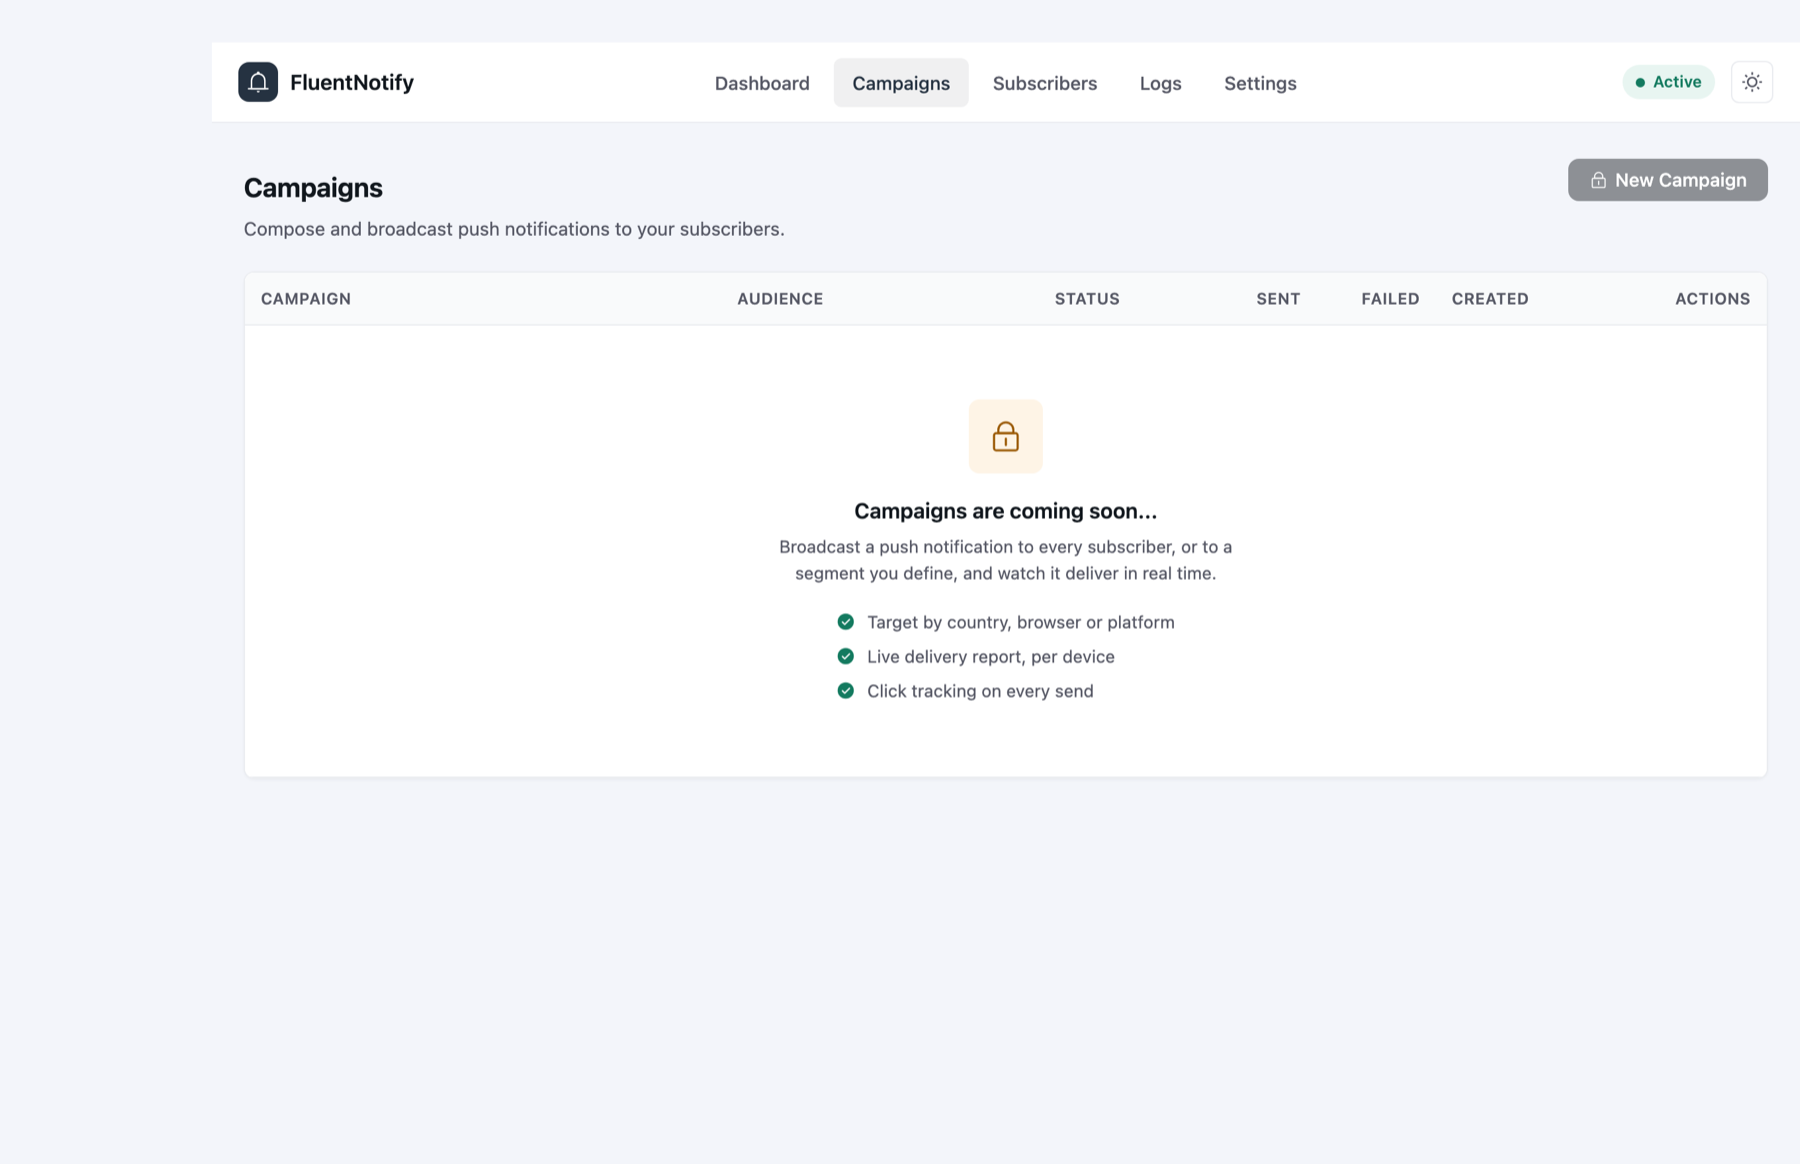Open the Logs tab
Viewport: 1800px width, 1164px height.
point(1160,83)
